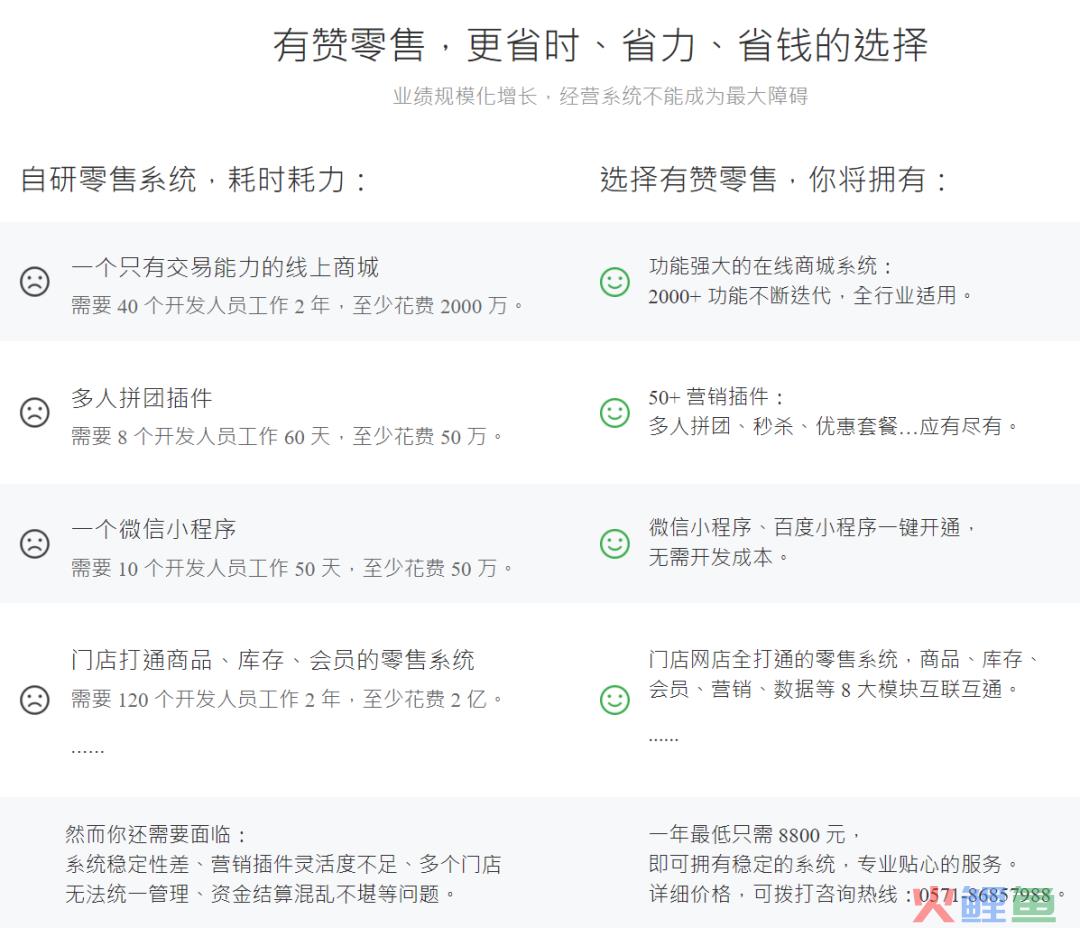Select the row title "一个微信小程序"
The image size is (1080, 928).
[x=154, y=528]
